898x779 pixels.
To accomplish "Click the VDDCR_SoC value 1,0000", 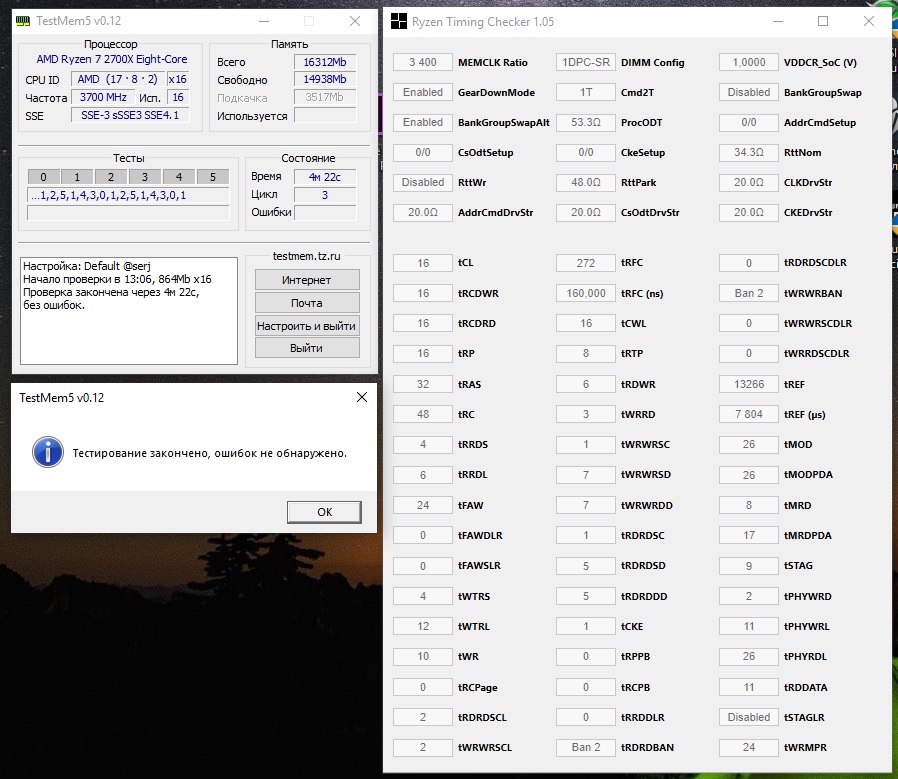I will (x=749, y=62).
